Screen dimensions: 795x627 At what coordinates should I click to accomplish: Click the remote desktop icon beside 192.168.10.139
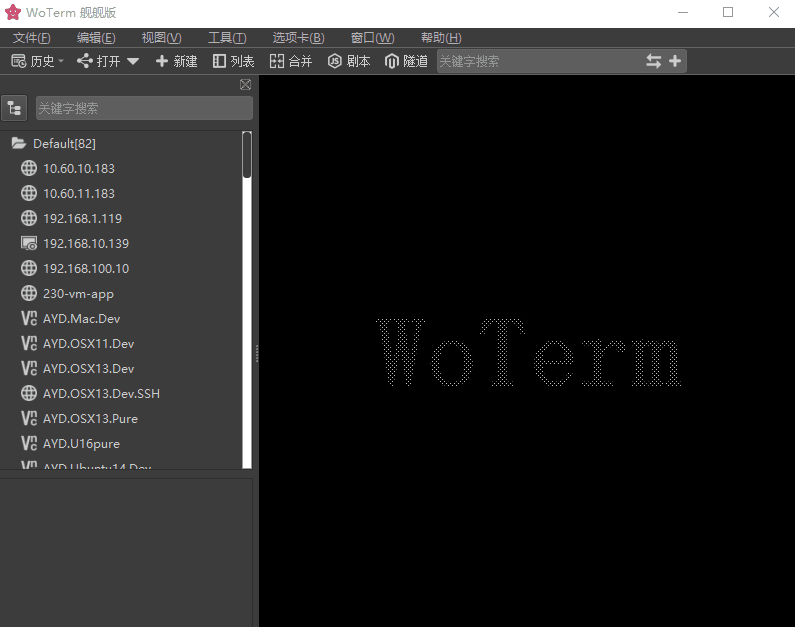click(29, 243)
